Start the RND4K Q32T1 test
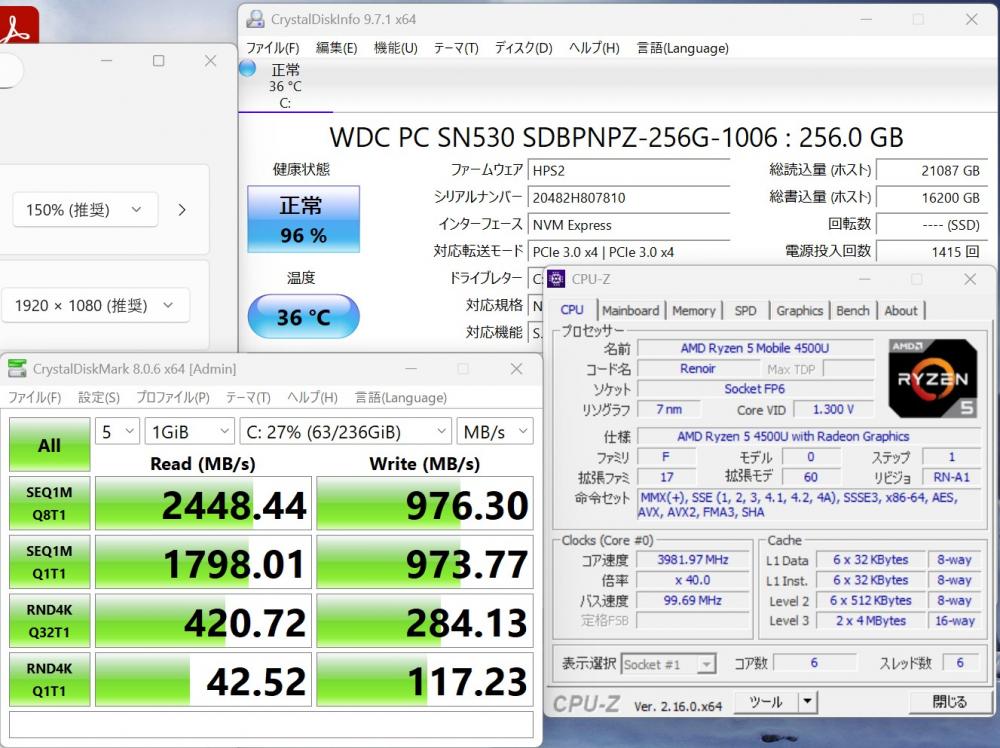Screen dimensions: 1000x748 [x=49, y=620]
